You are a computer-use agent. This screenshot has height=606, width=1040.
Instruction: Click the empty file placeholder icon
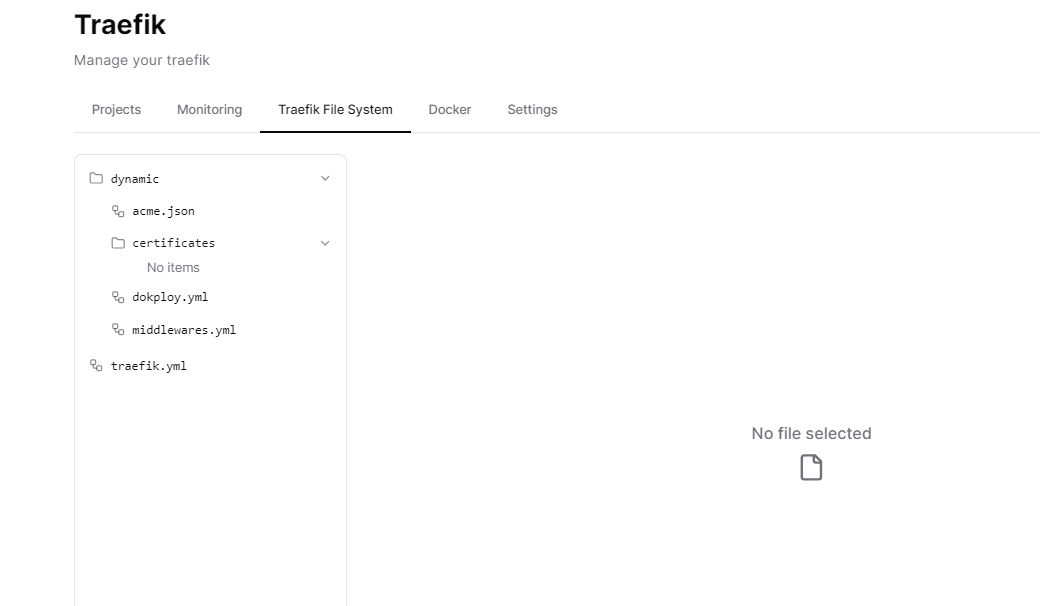click(x=811, y=467)
